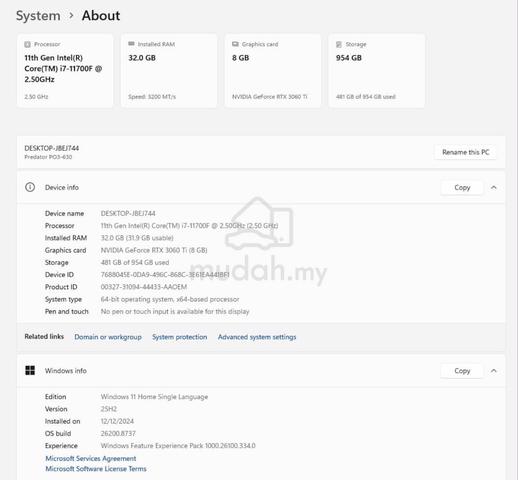
Task: Click the Installed RAM icon
Action: [131, 44]
